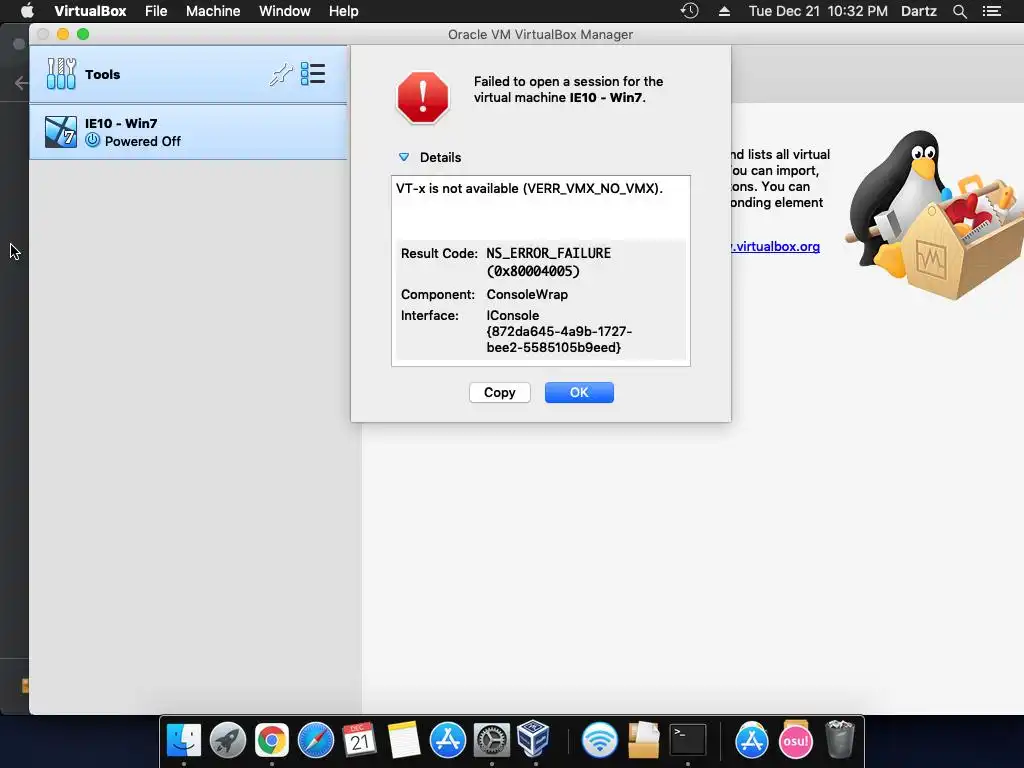Click the red error alert icon
This screenshot has width=1024, height=768.
(423, 97)
